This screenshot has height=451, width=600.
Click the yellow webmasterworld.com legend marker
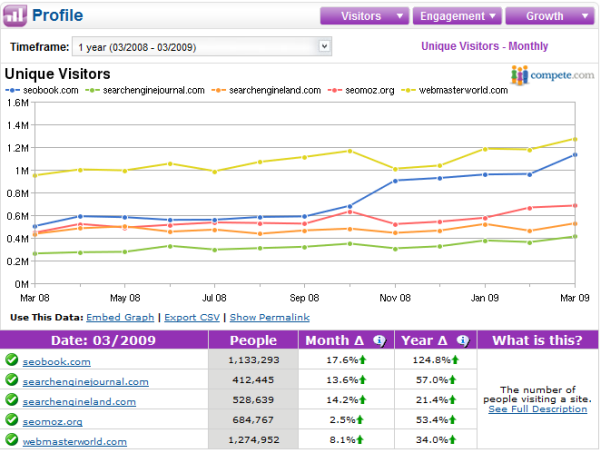coord(408,90)
